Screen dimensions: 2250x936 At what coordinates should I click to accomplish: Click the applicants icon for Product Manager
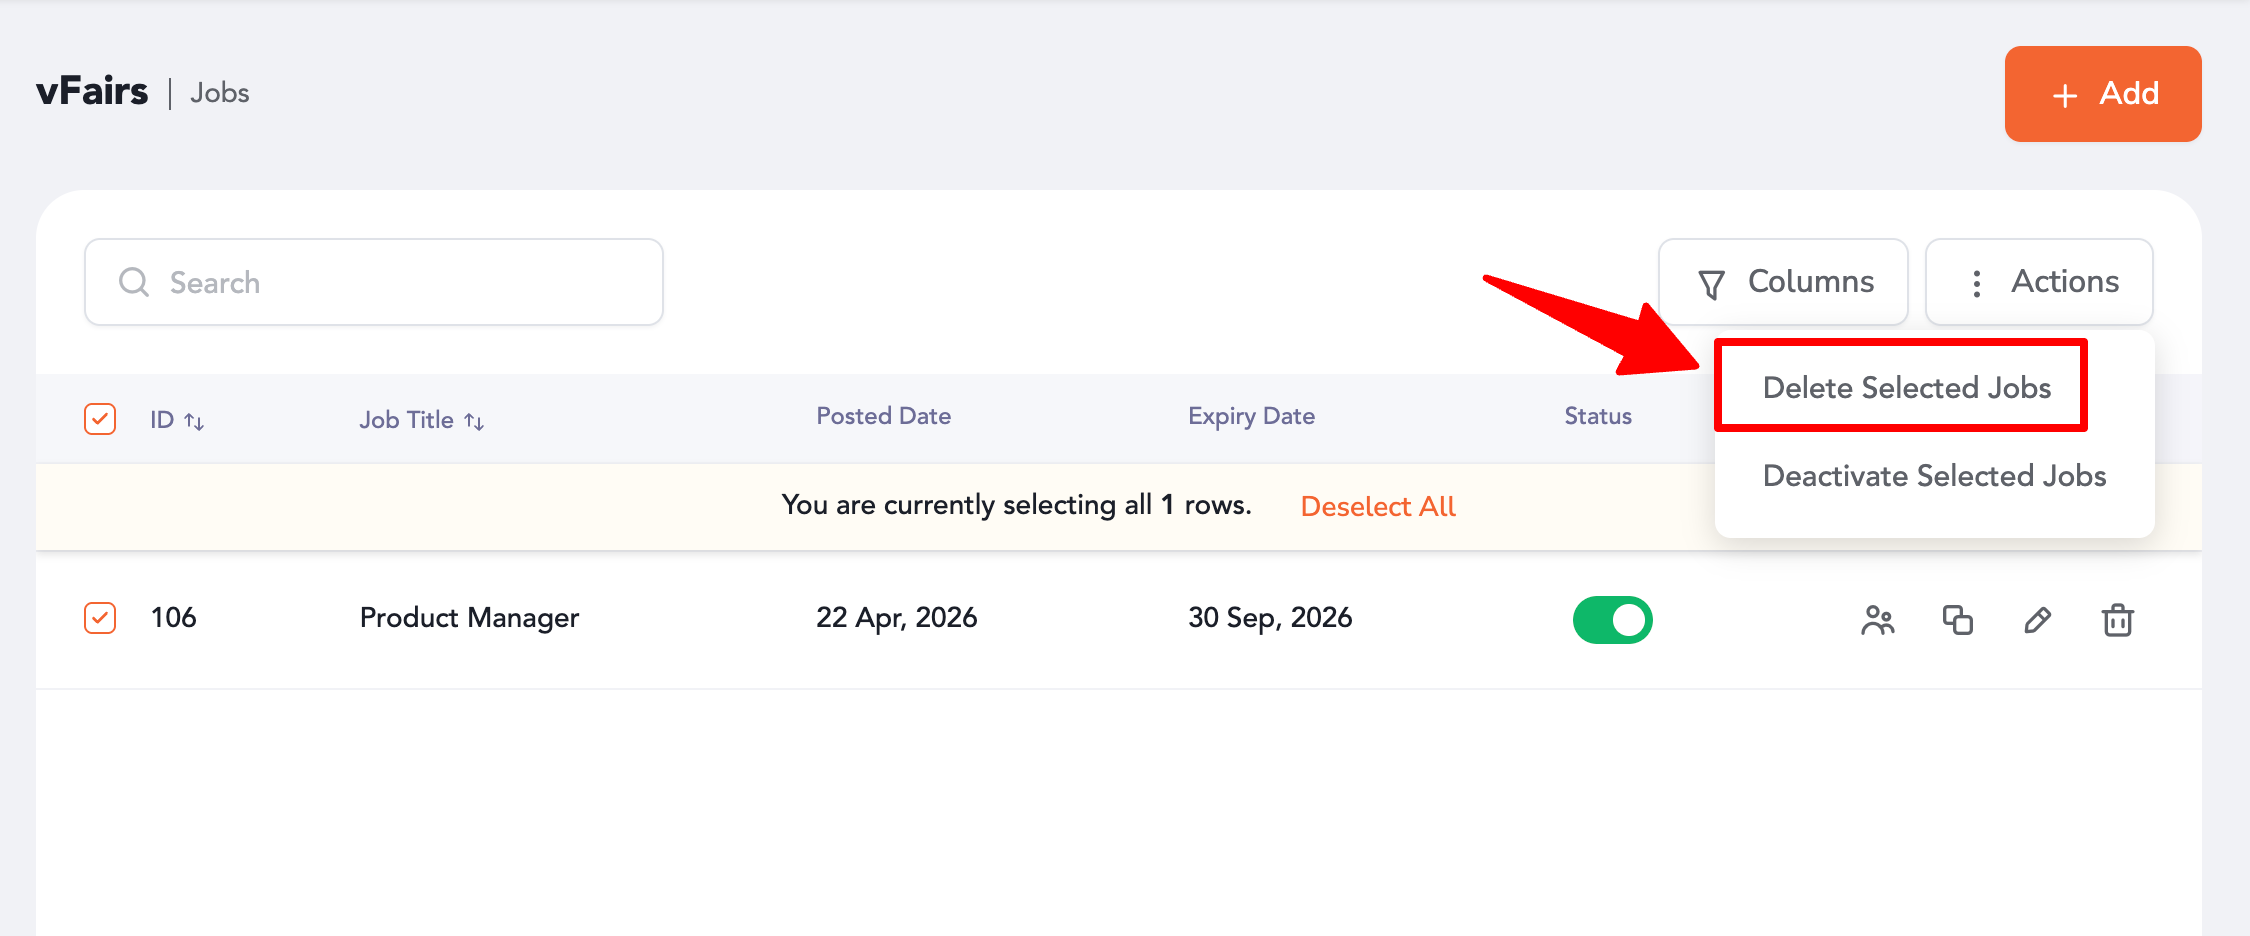pyautogui.click(x=1877, y=621)
